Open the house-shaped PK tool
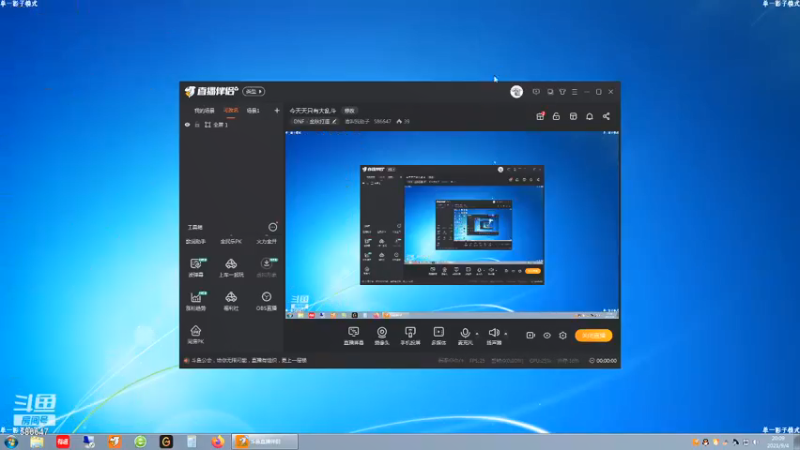 [196, 335]
